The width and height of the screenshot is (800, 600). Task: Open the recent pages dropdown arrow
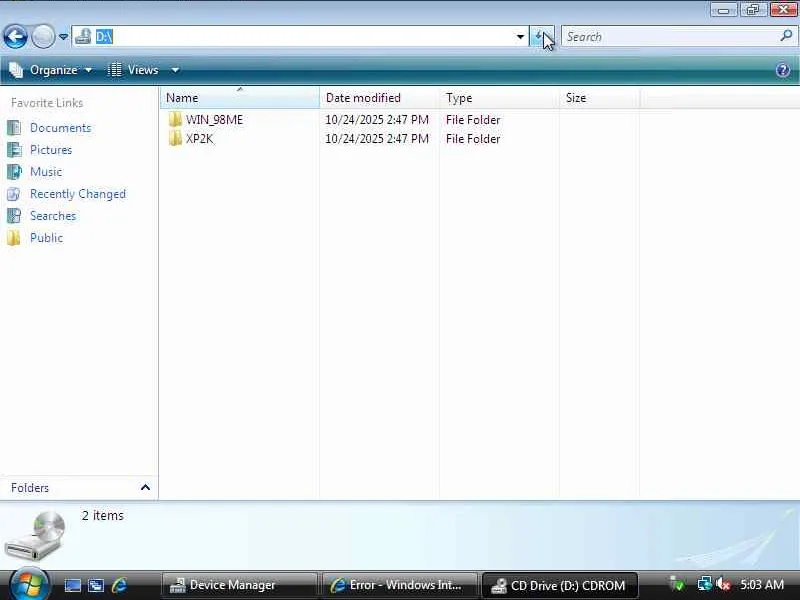63,37
